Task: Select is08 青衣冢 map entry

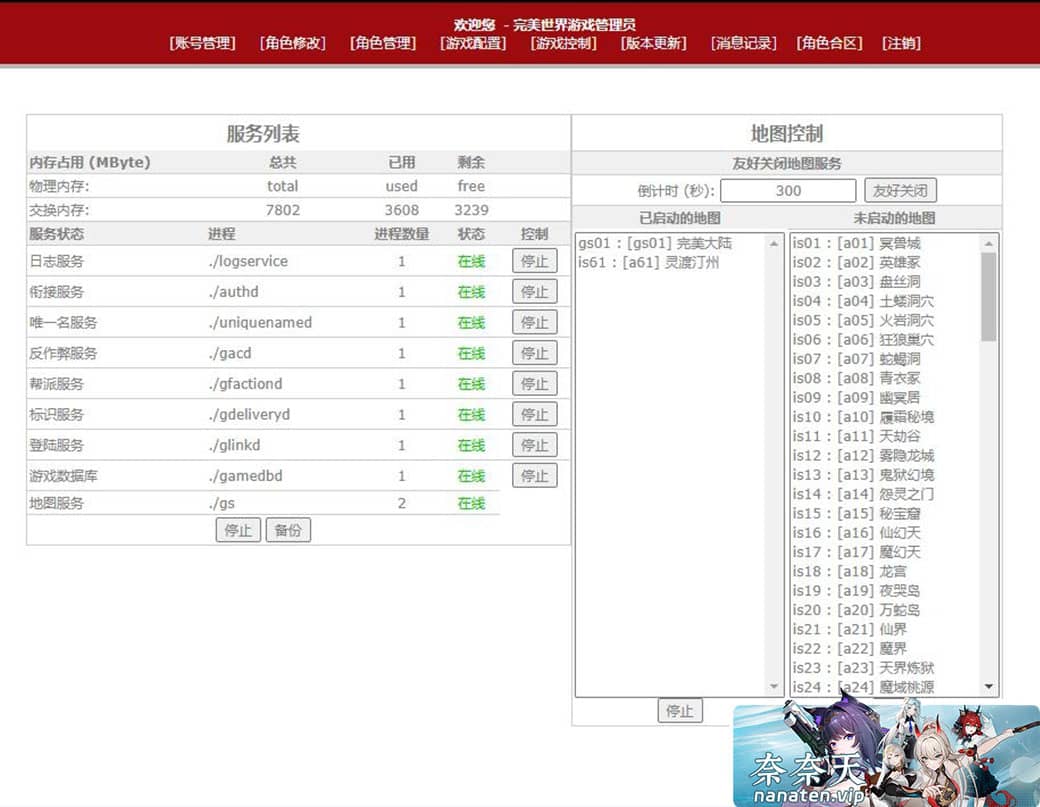Action: pyautogui.click(x=885, y=378)
